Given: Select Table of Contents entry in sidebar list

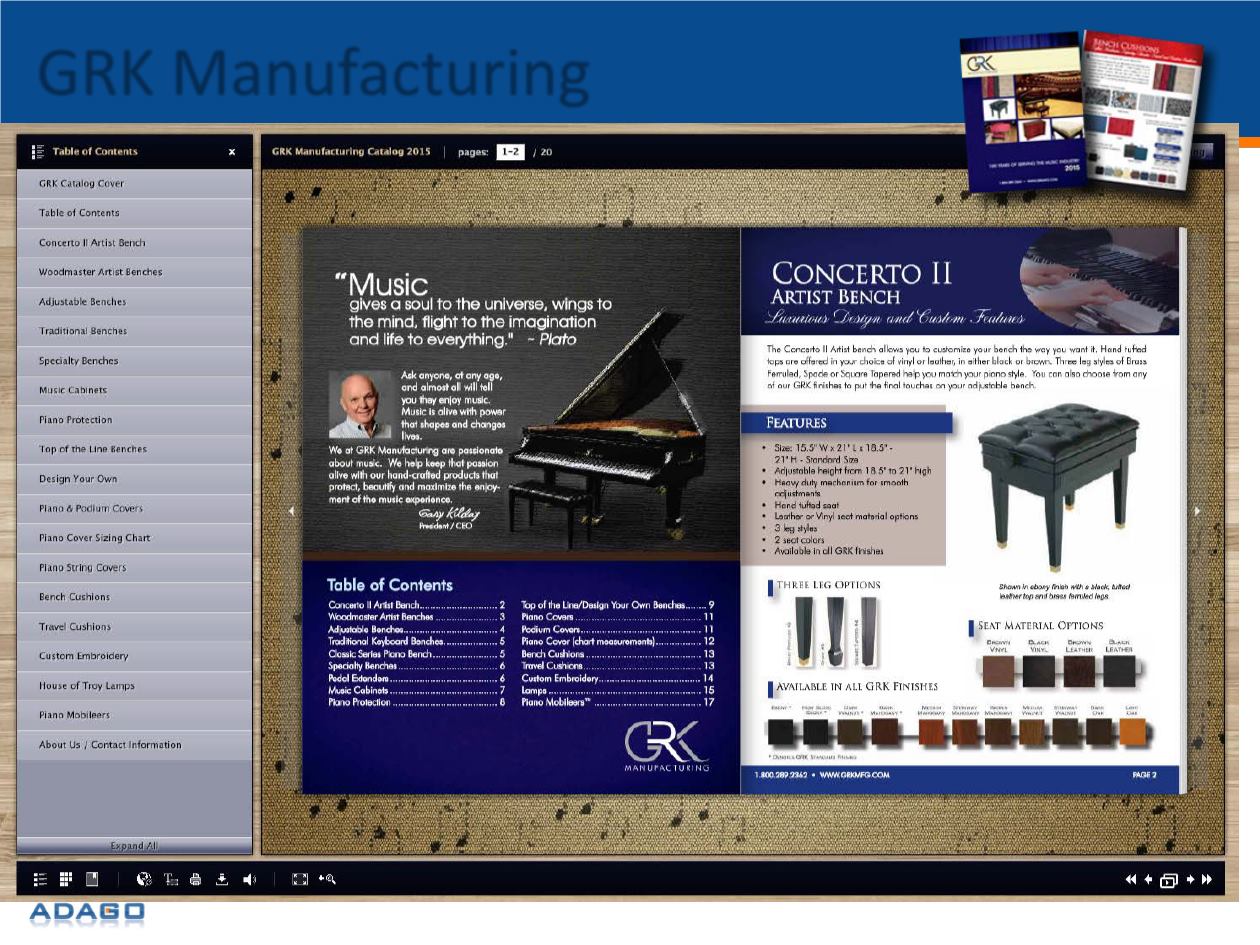Looking at the screenshot, I should pos(135,213).
